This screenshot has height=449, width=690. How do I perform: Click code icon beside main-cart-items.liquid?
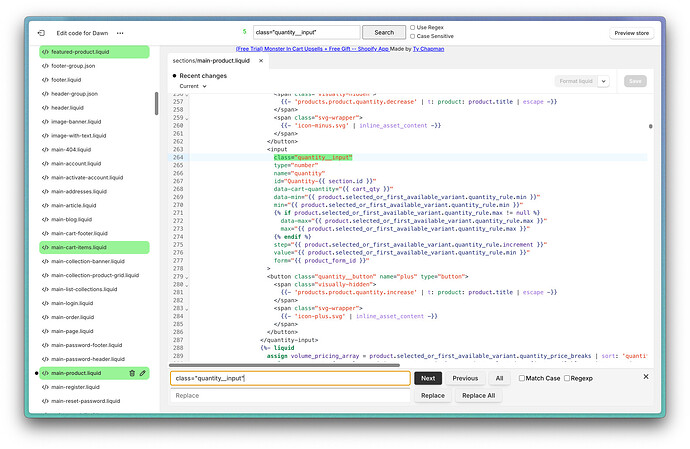click(45, 247)
